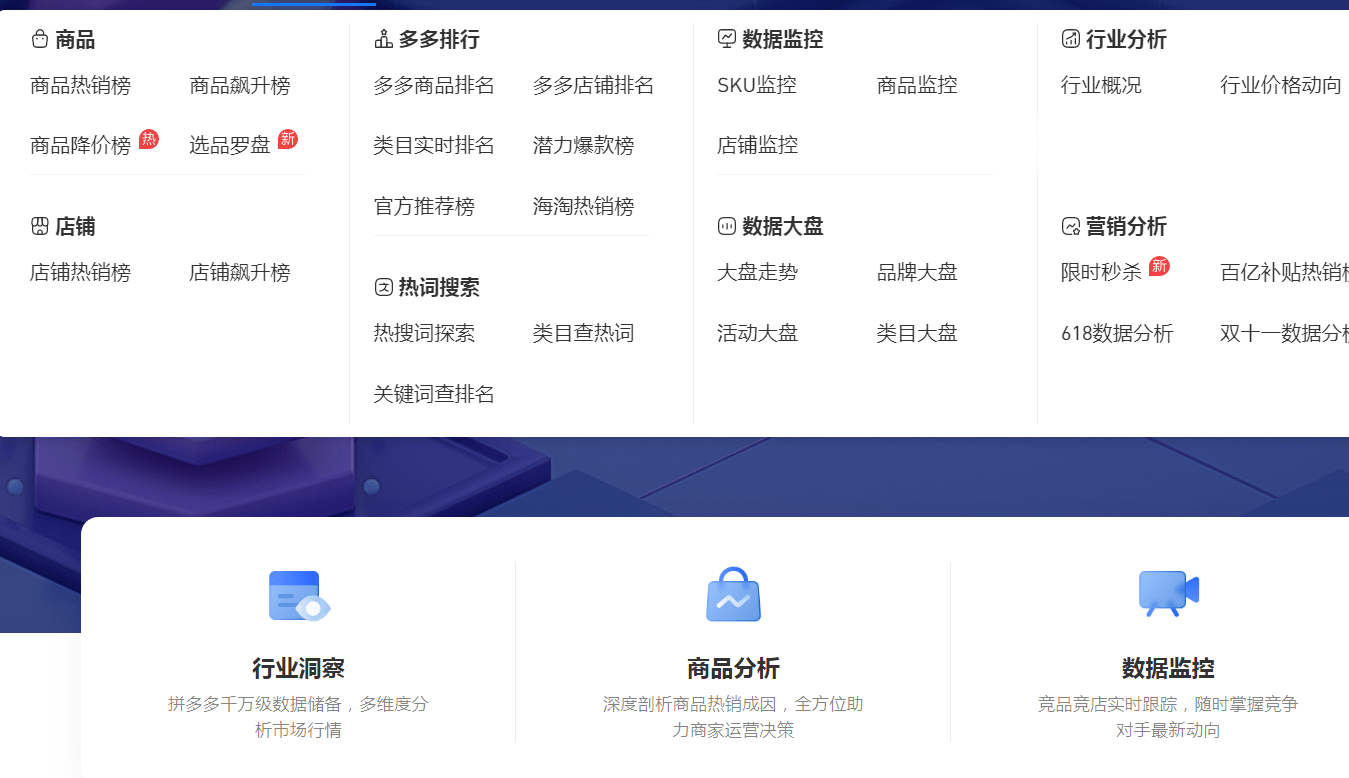The width and height of the screenshot is (1349, 778).
Task: Click the 营销分析 section heading
Action: click(1126, 227)
